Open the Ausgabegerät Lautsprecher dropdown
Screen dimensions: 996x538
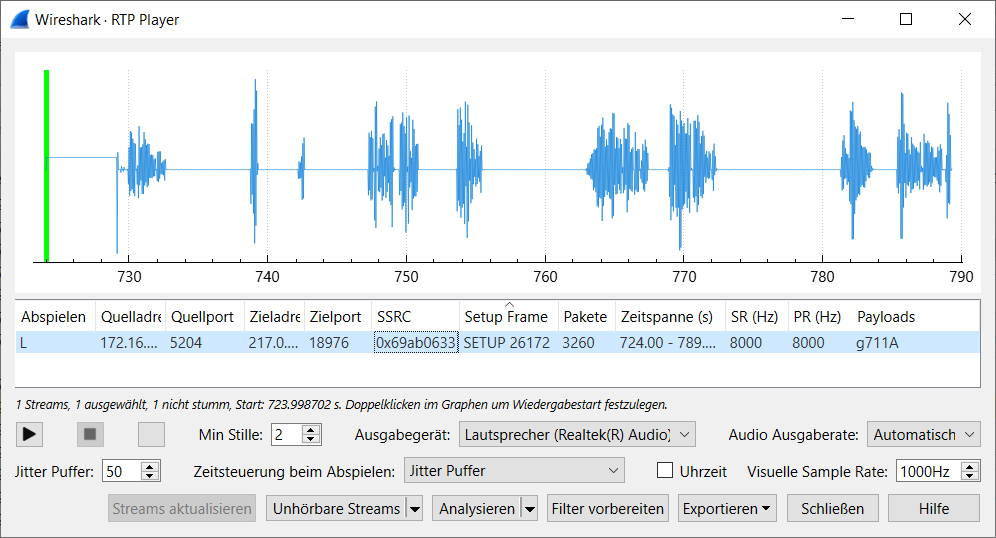pos(577,434)
